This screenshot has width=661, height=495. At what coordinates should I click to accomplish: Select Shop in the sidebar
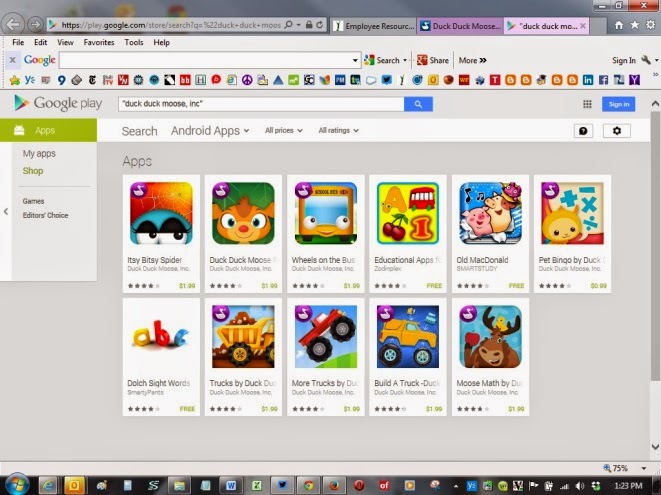pos(33,171)
